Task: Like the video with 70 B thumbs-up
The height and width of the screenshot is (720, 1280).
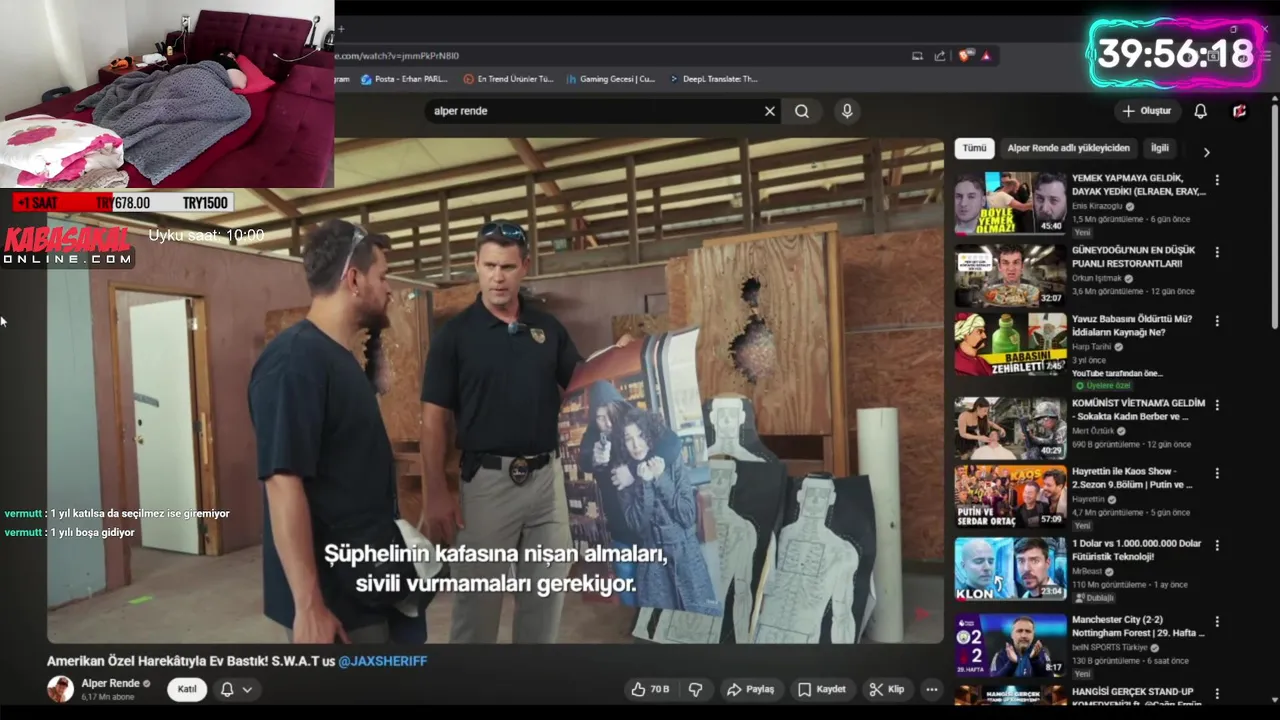Action: 649,689
